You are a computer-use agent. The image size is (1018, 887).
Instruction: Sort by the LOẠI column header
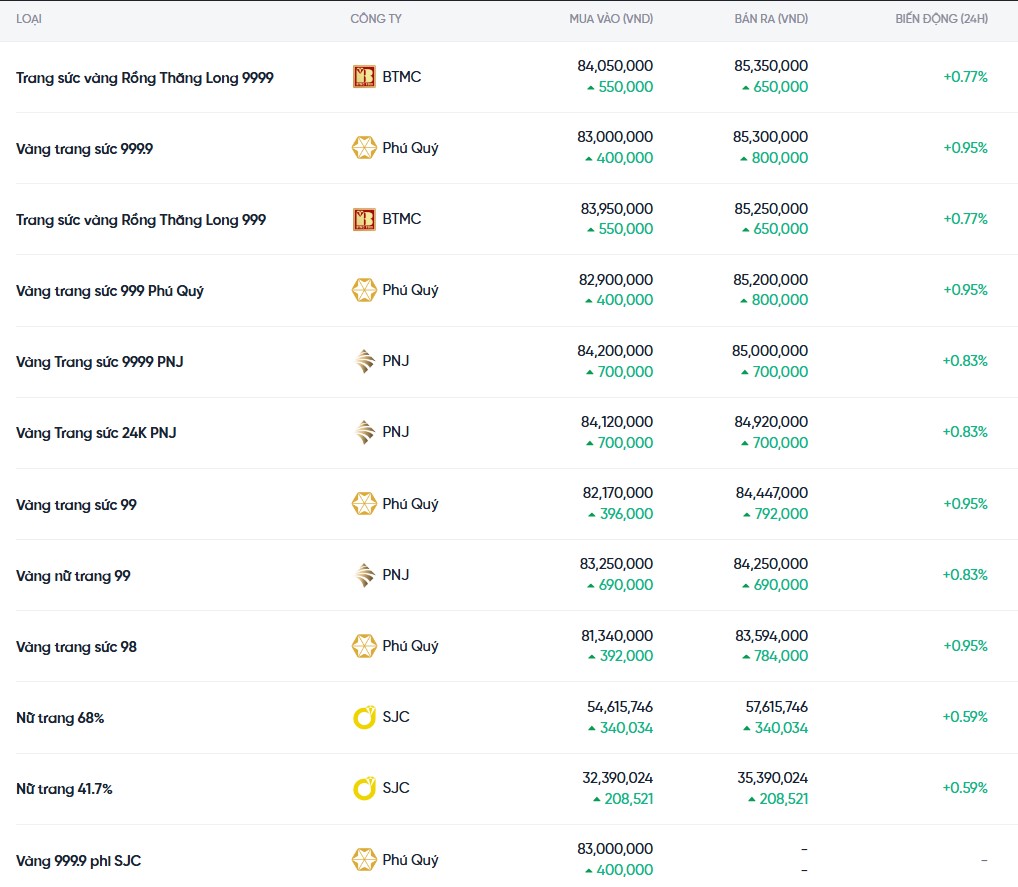[x=29, y=19]
